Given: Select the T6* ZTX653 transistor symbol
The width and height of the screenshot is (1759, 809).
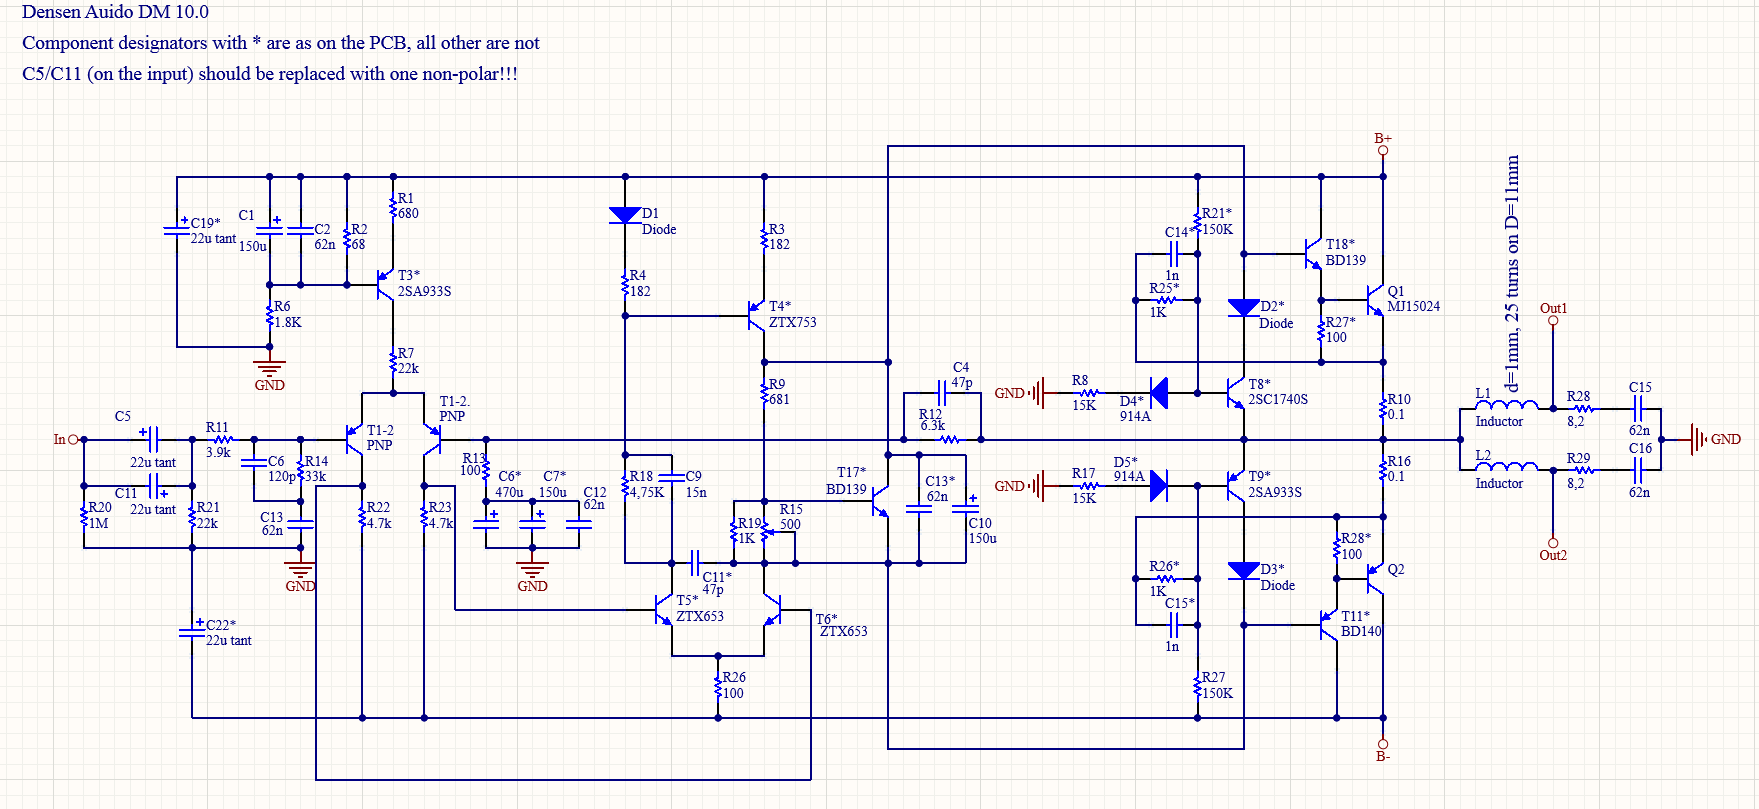Looking at the screenshot, I should click(771, 610).
